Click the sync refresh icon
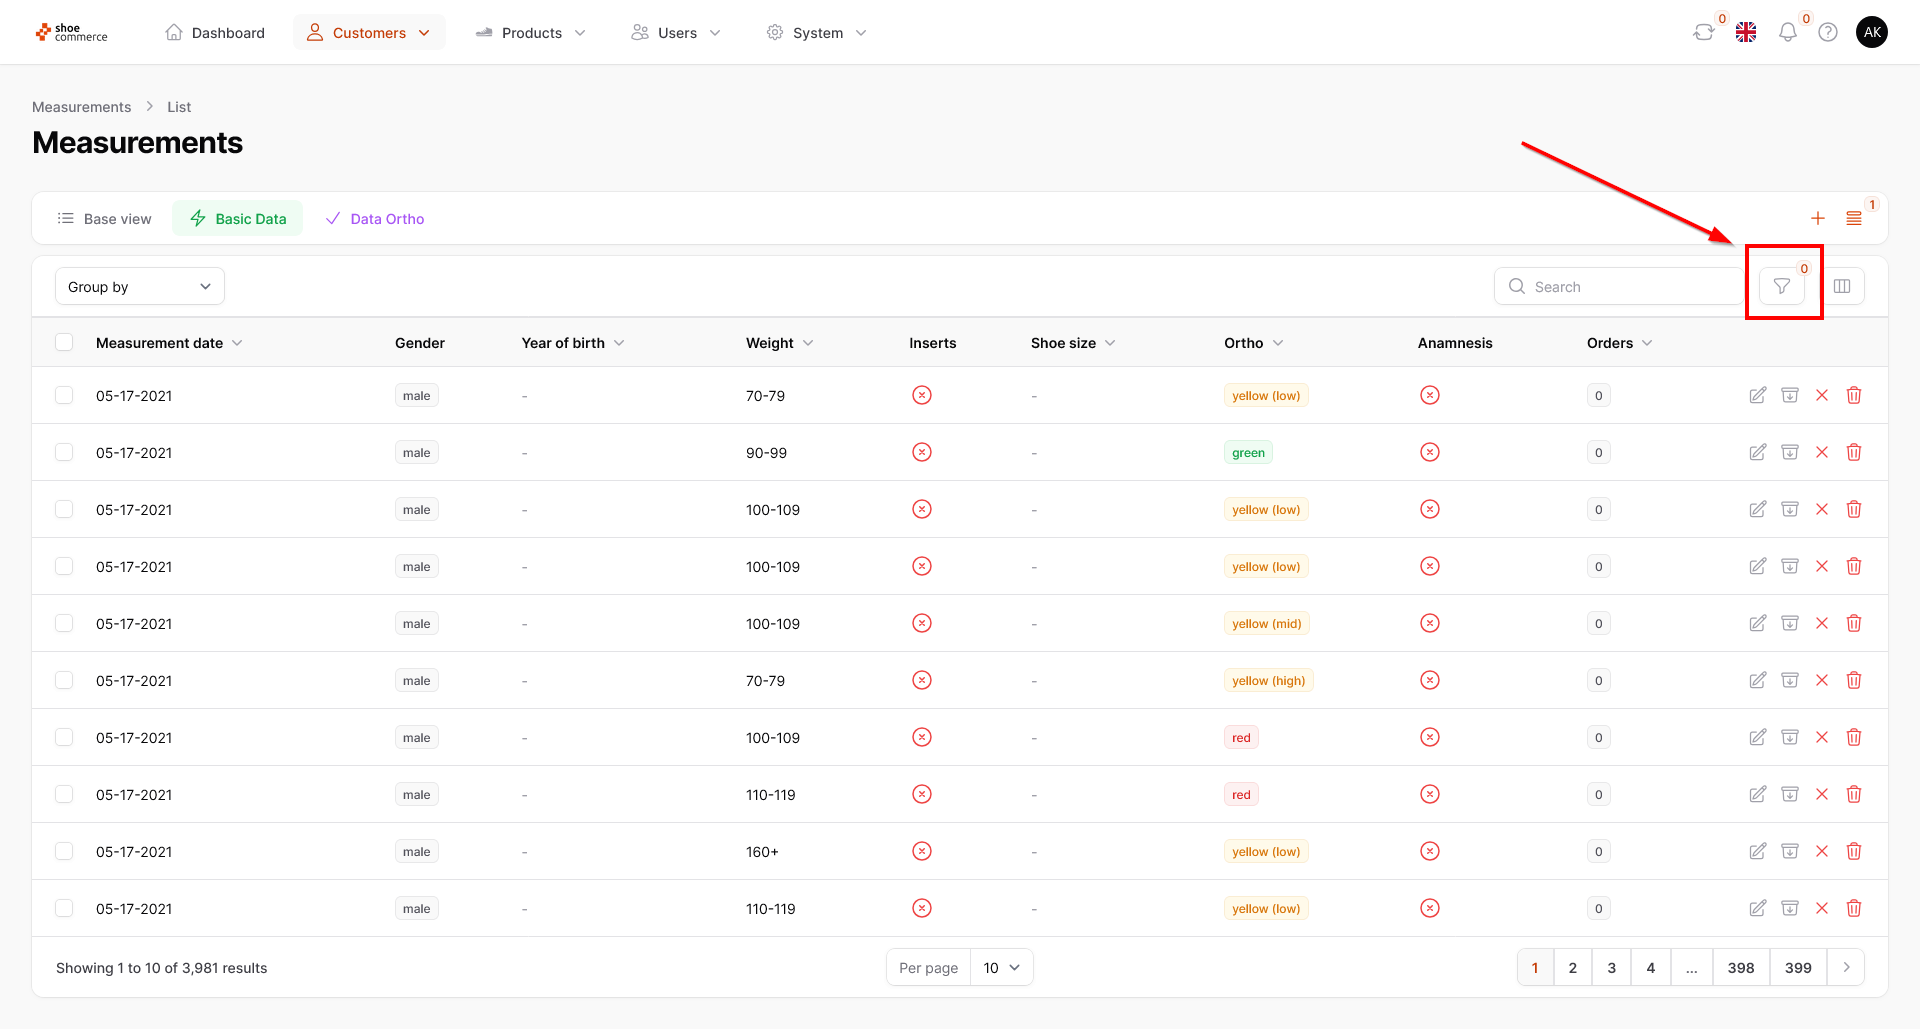 pyautogui.click(x=1703, y=33)
